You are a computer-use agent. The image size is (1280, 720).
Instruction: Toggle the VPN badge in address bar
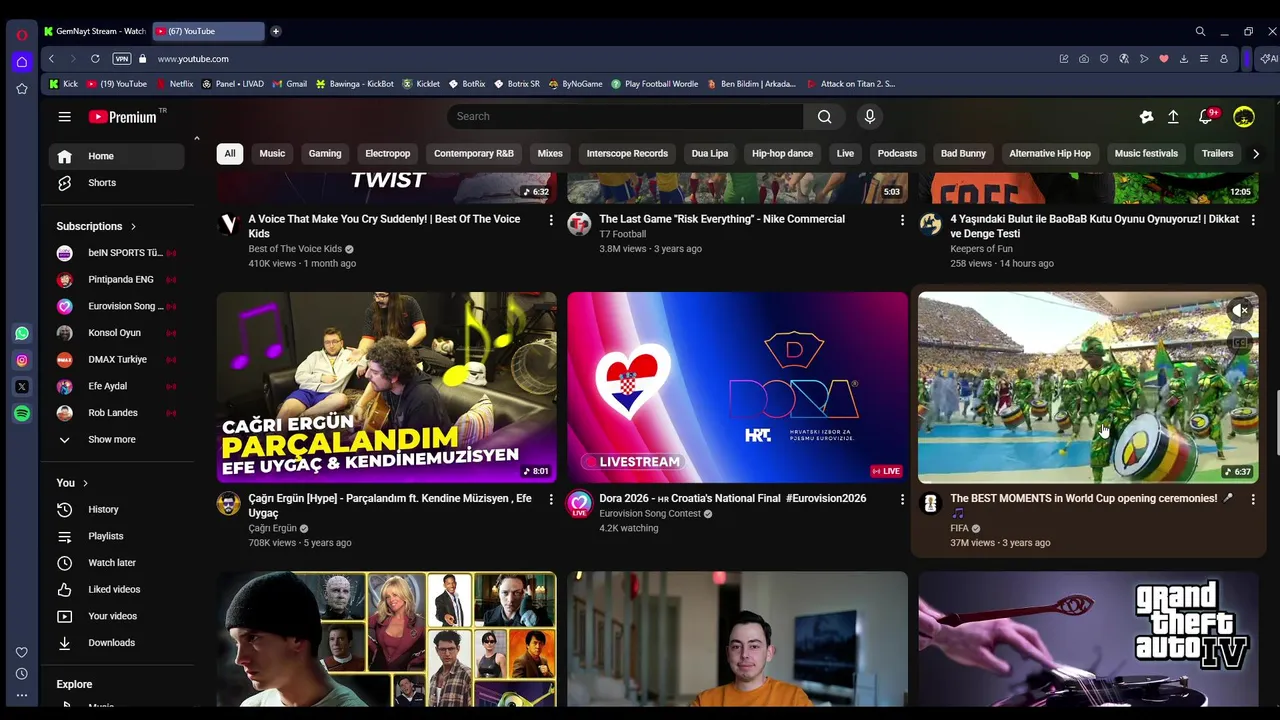(122, 59)
